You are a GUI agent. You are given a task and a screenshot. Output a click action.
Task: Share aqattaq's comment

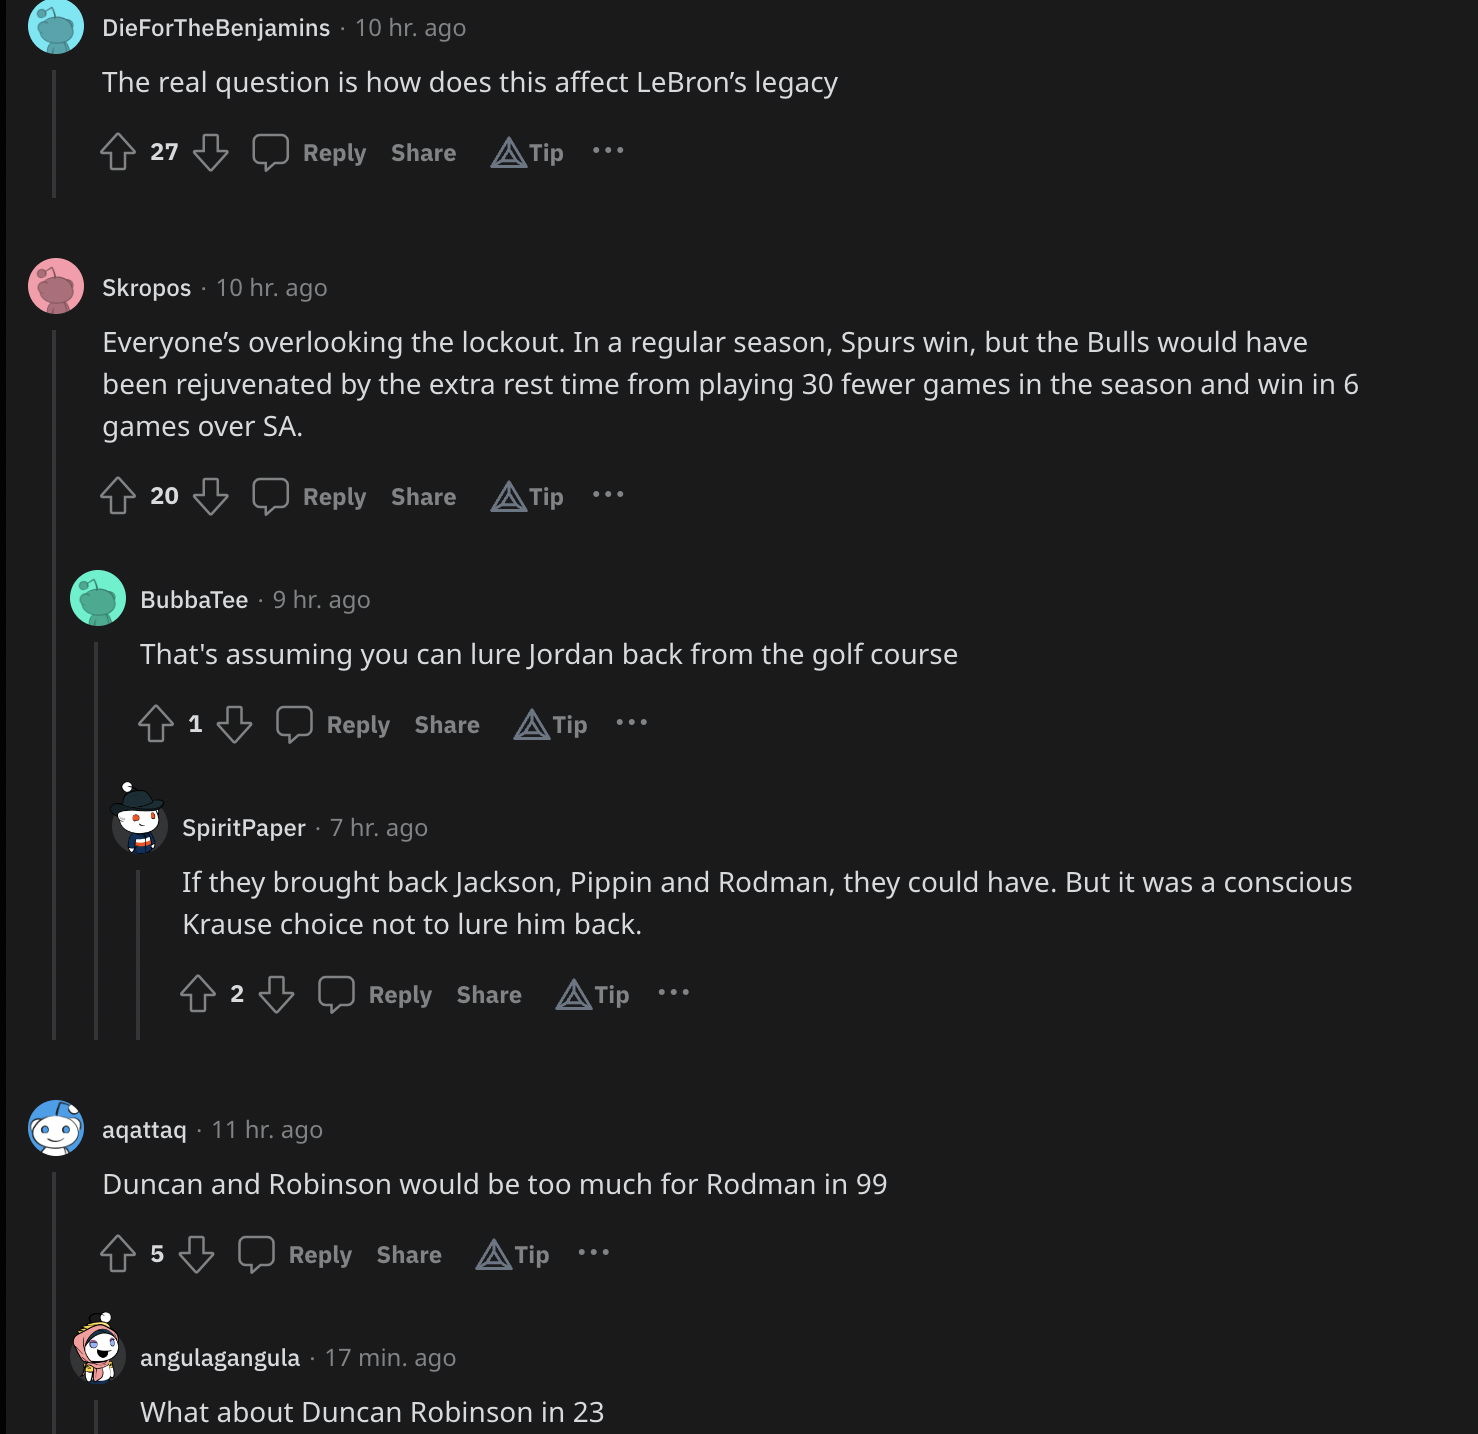pyautogui.click(x=409, y=1255)
